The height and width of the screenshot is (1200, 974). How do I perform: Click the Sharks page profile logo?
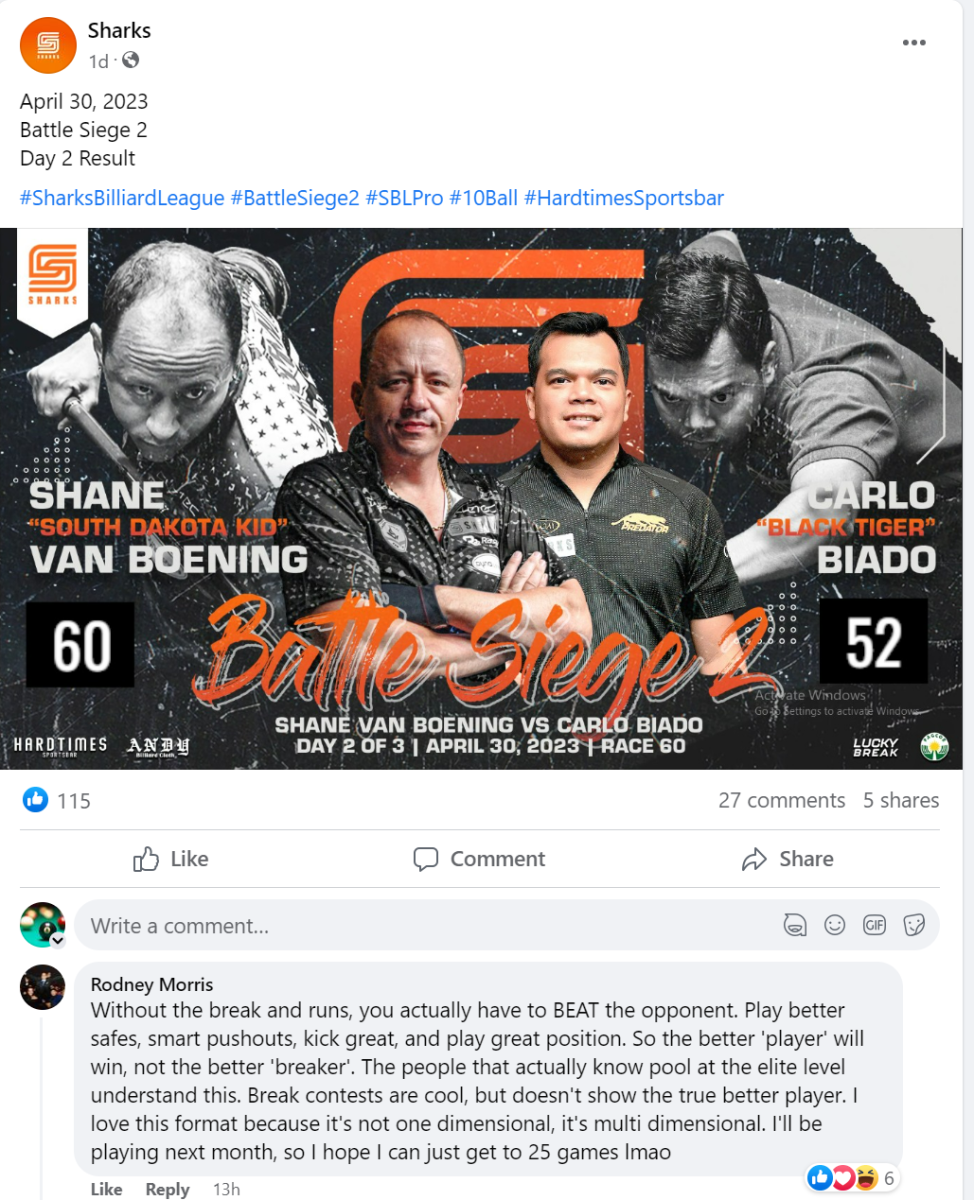click(x=48, y=46)
